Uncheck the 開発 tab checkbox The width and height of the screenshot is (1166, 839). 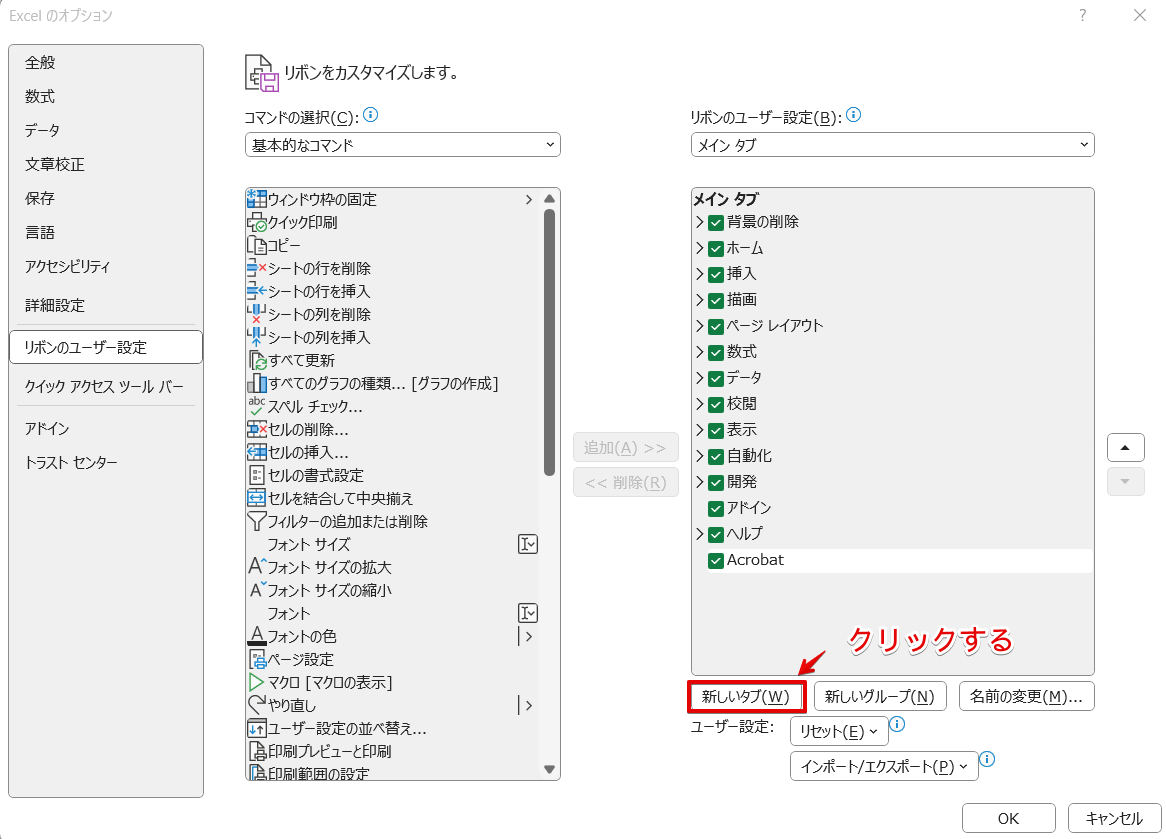[x=715, y=482]
